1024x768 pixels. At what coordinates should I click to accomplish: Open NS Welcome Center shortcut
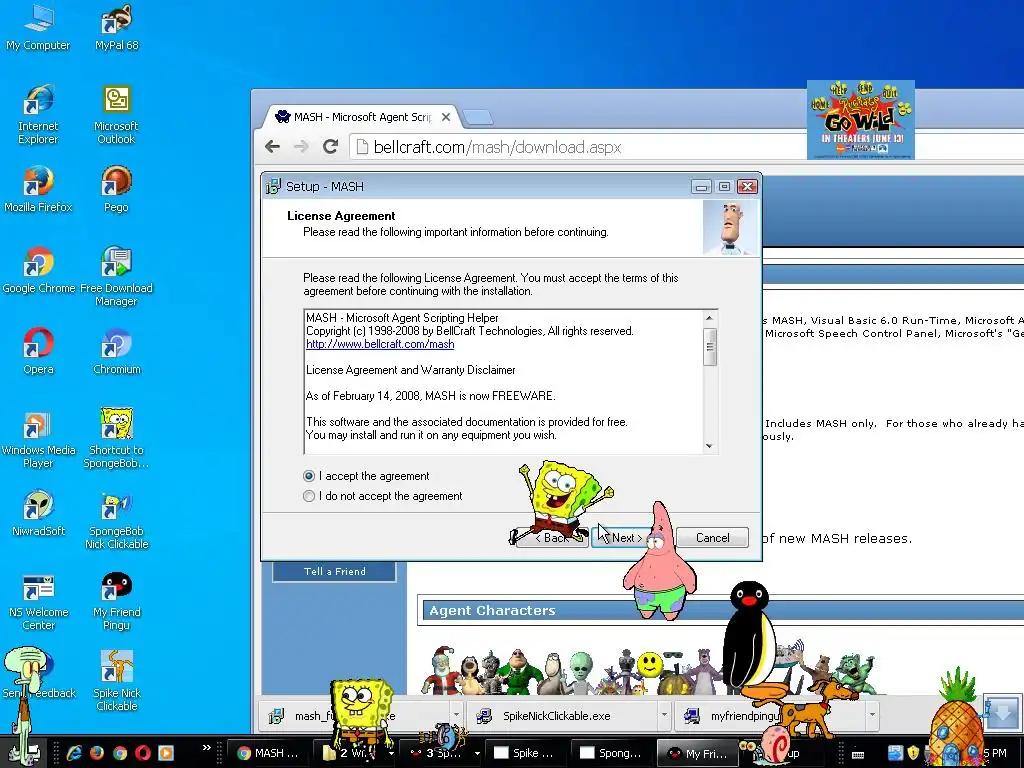38,600
